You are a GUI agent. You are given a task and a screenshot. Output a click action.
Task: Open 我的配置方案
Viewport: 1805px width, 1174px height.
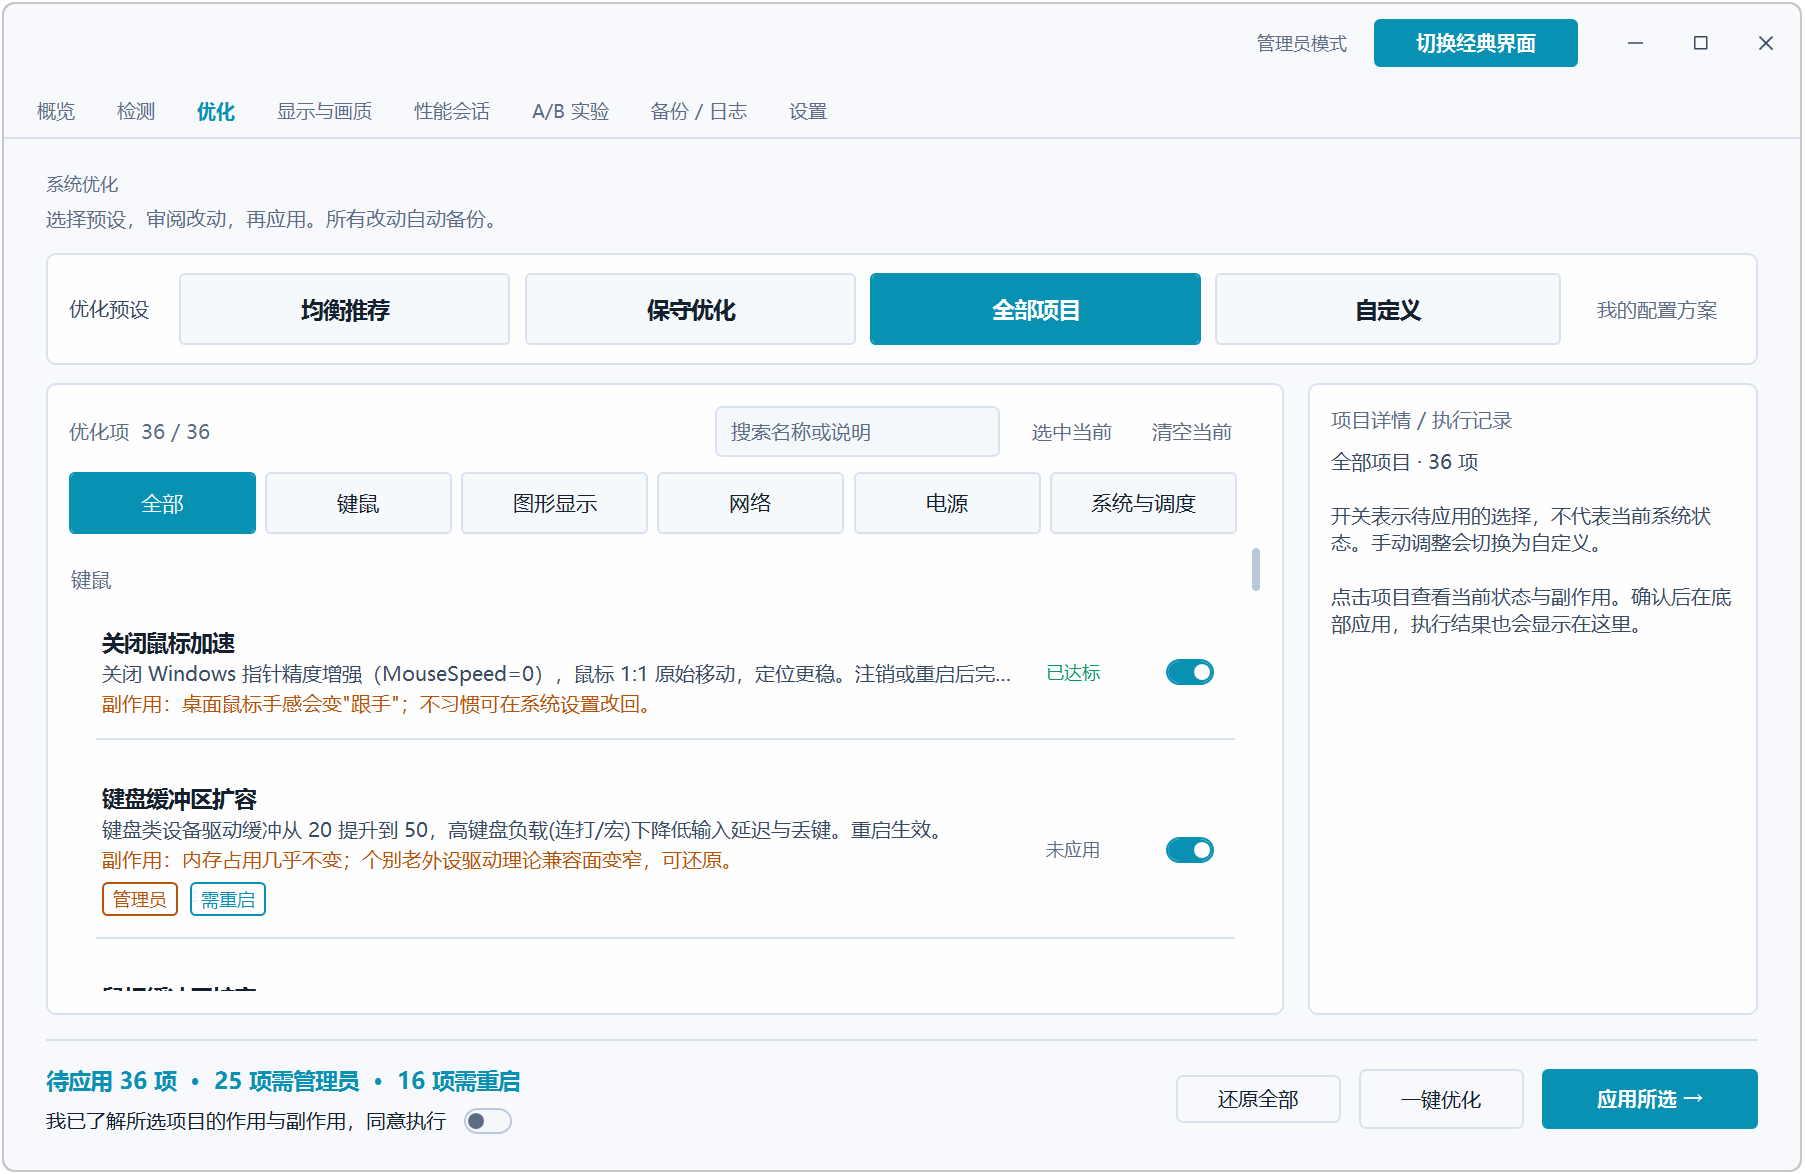coord(1656,310)
